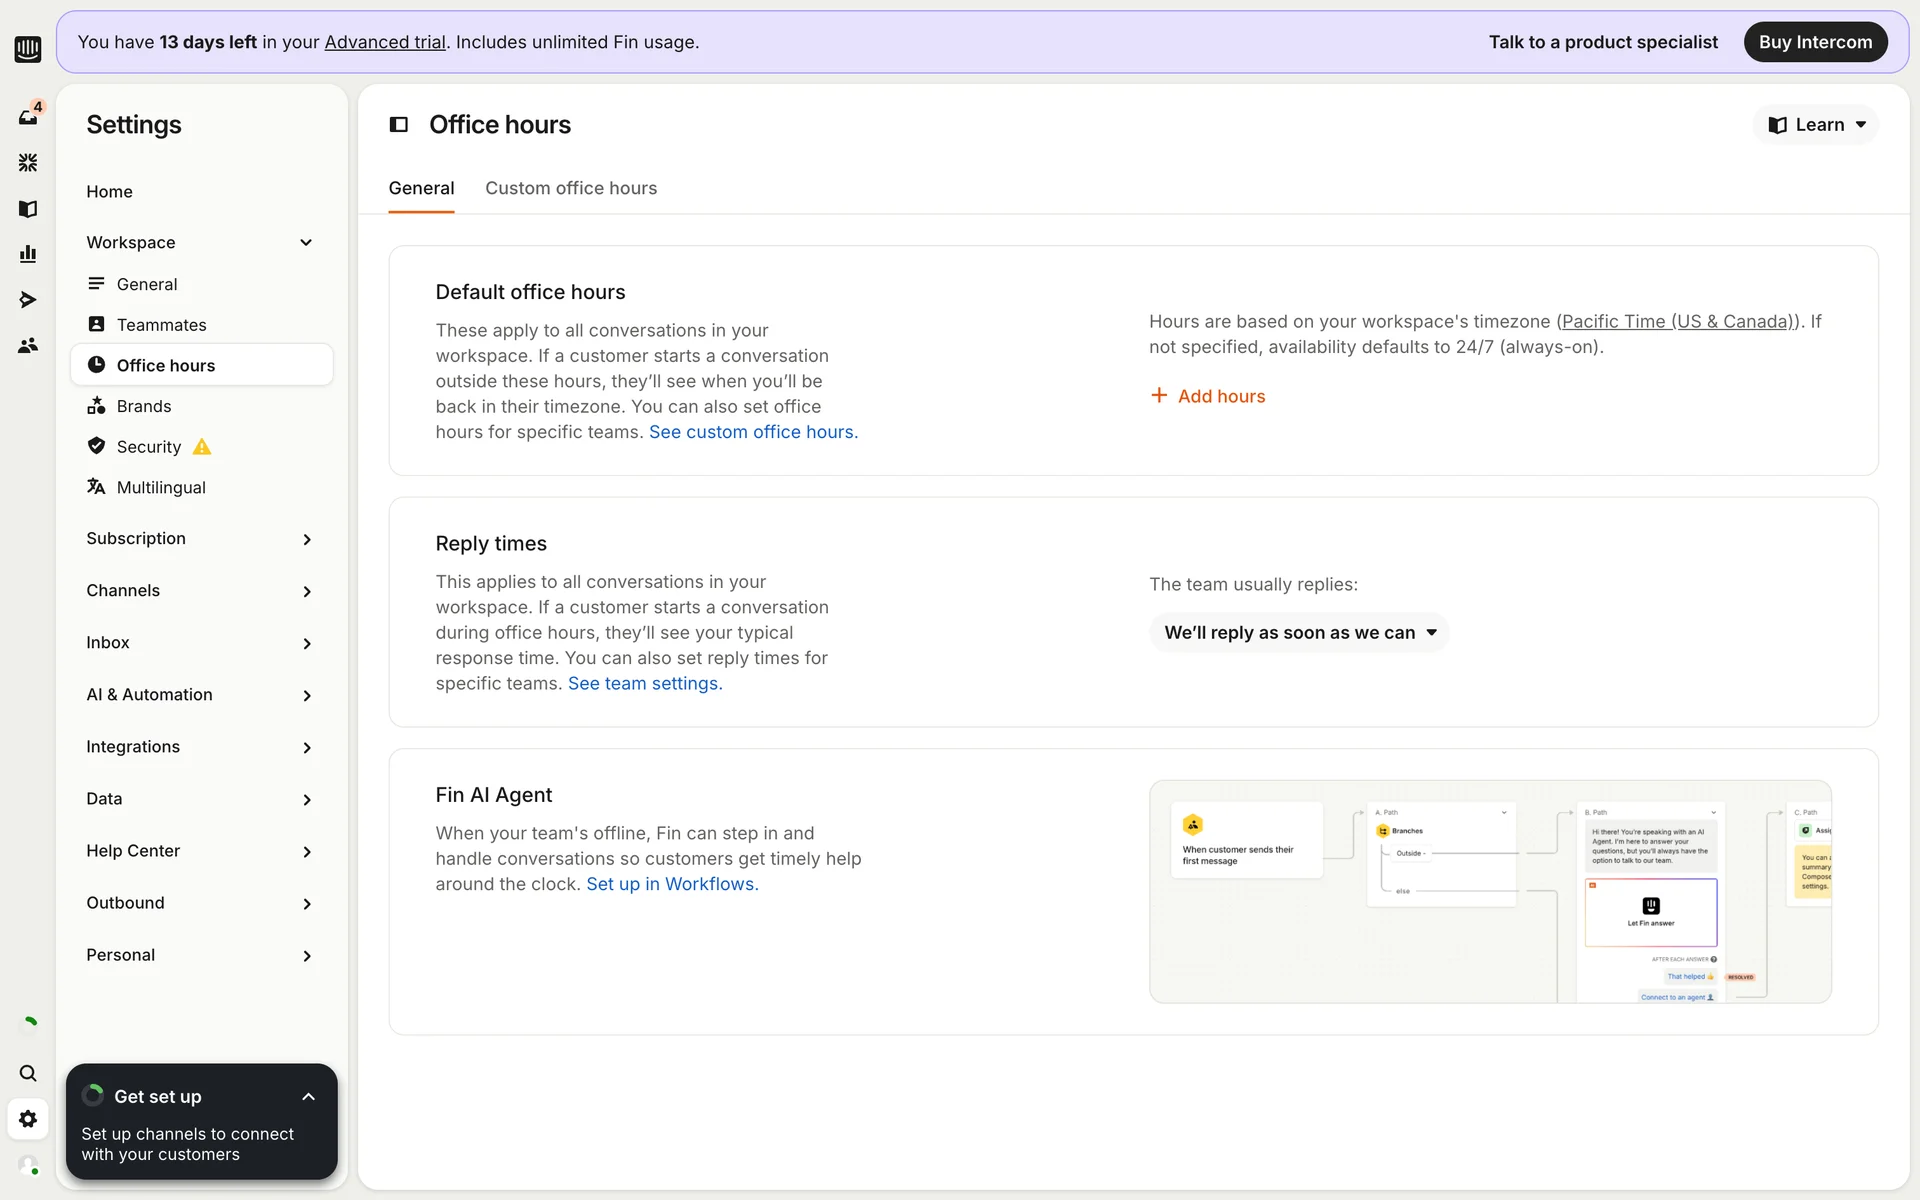Open the Inbox icon in left rail
This screenshot has width=1920, height=1200.
tap(28, 117)
